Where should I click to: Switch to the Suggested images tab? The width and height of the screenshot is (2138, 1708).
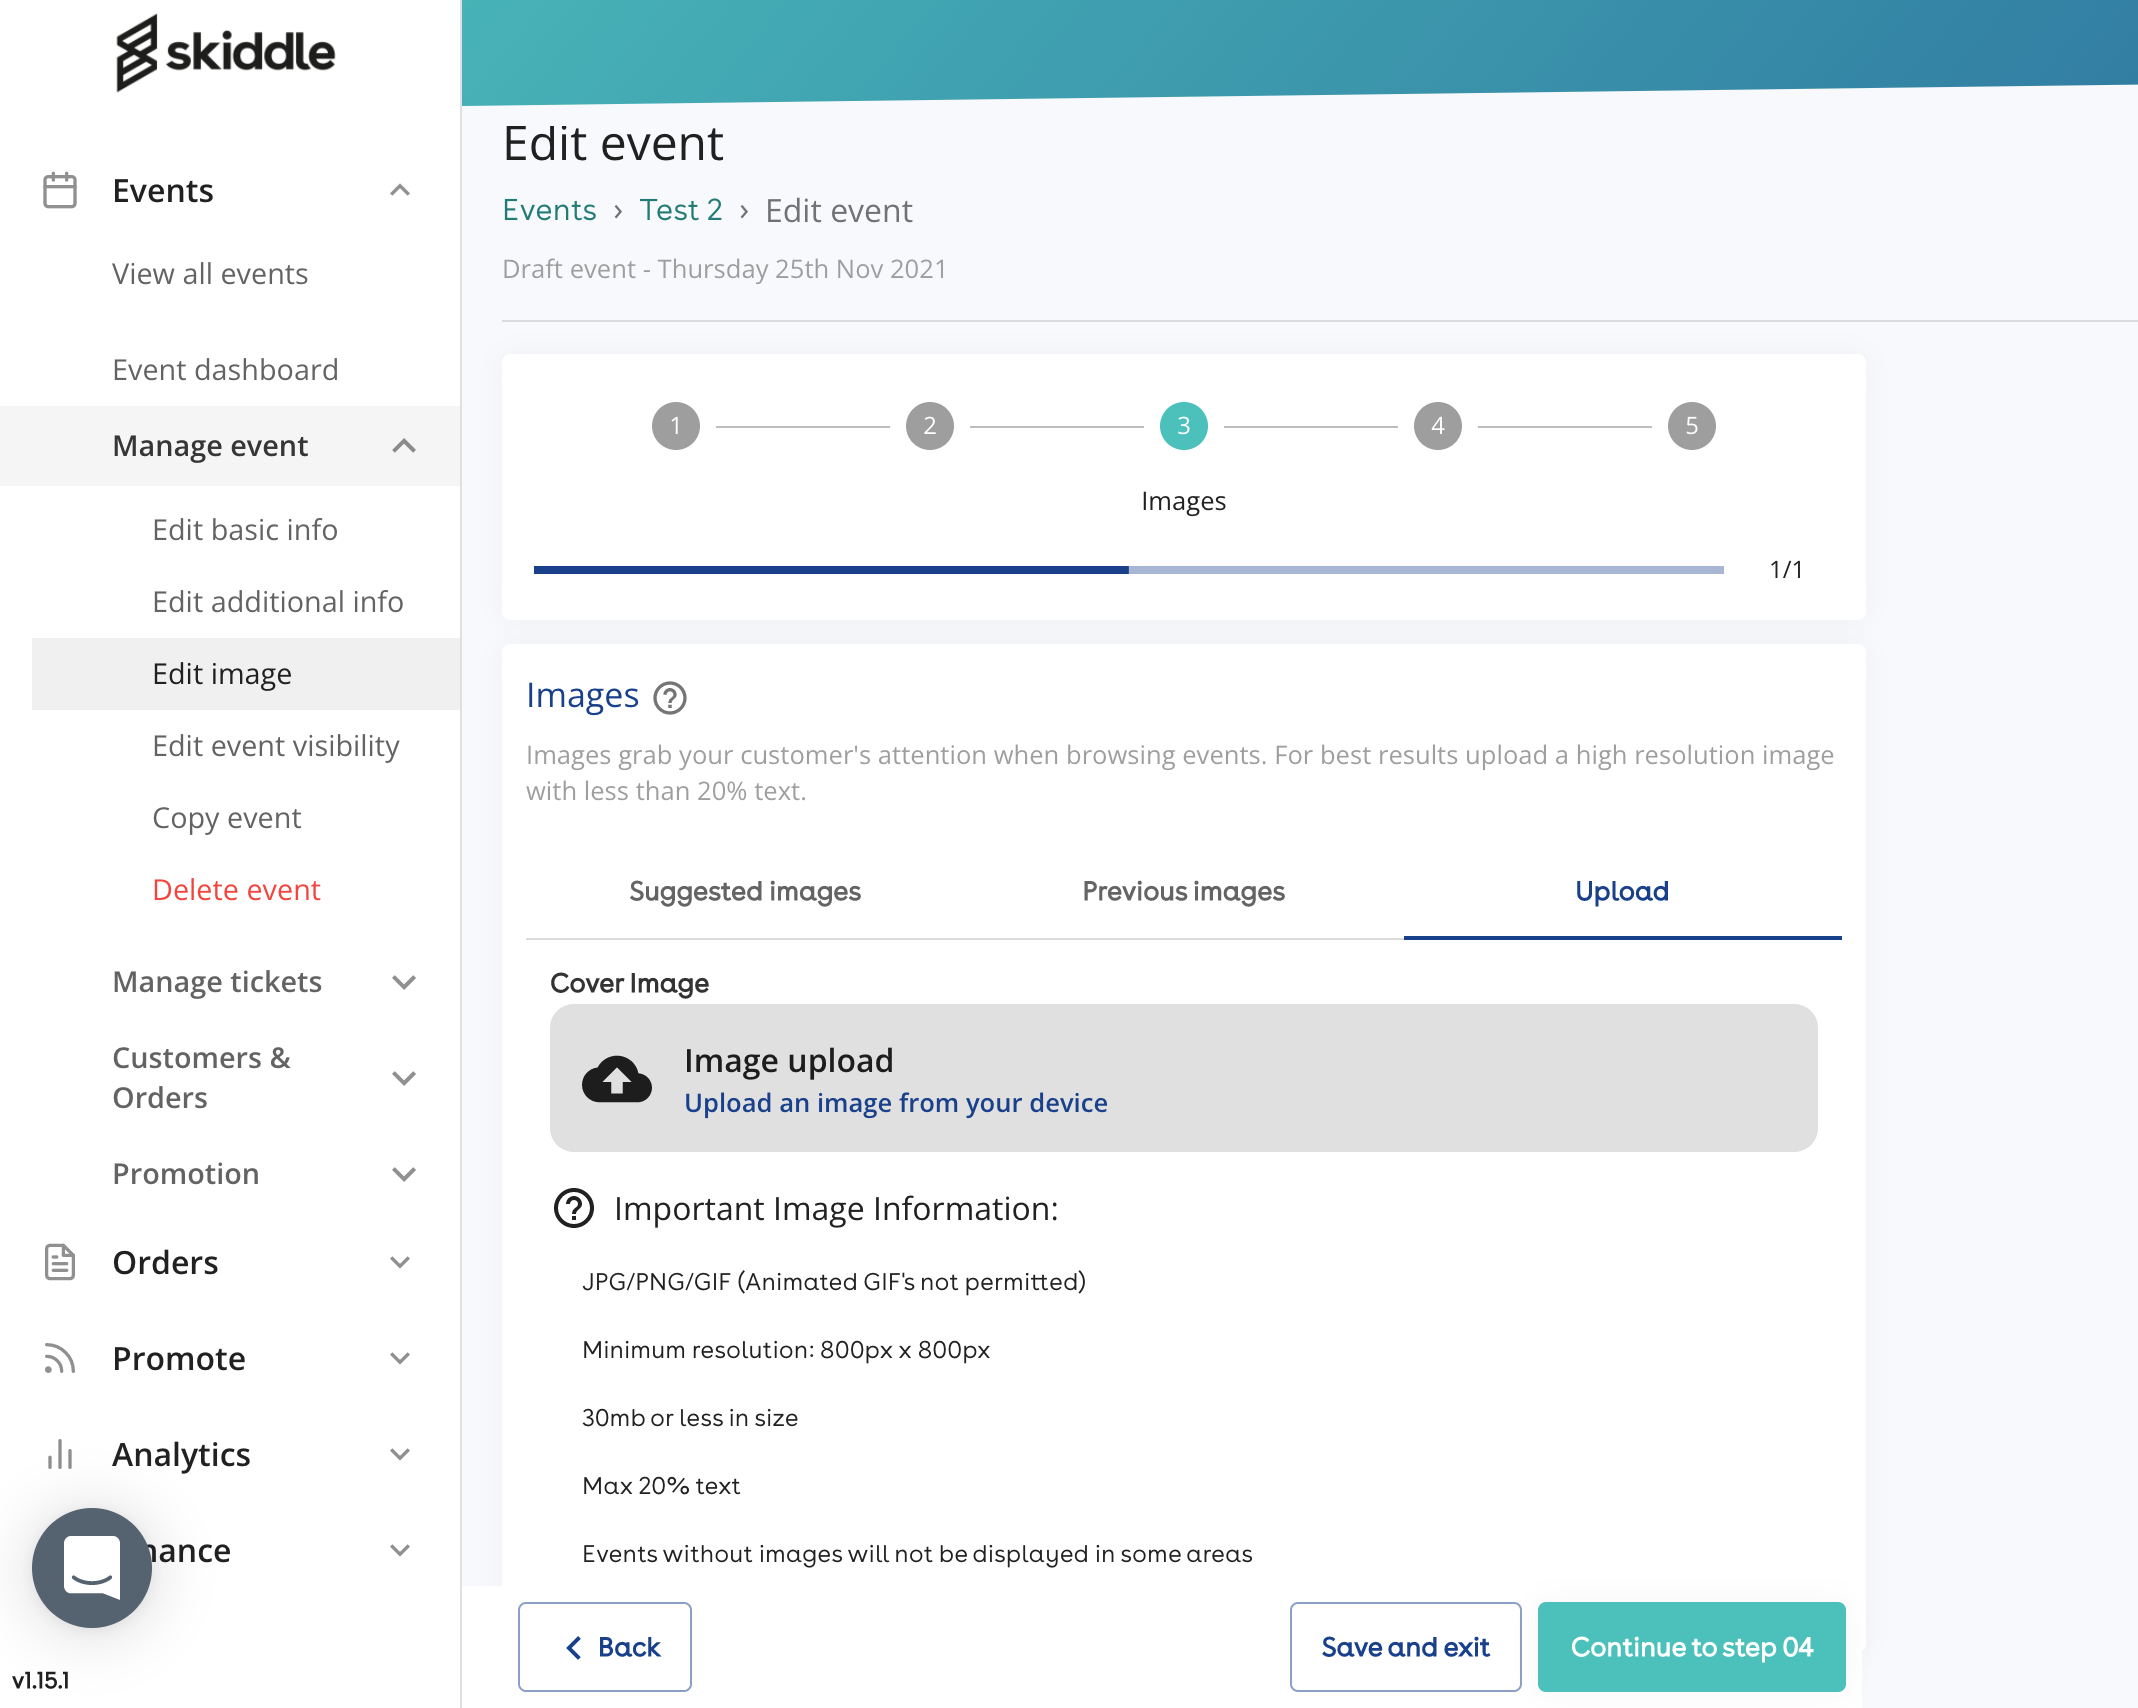[745, 891]
